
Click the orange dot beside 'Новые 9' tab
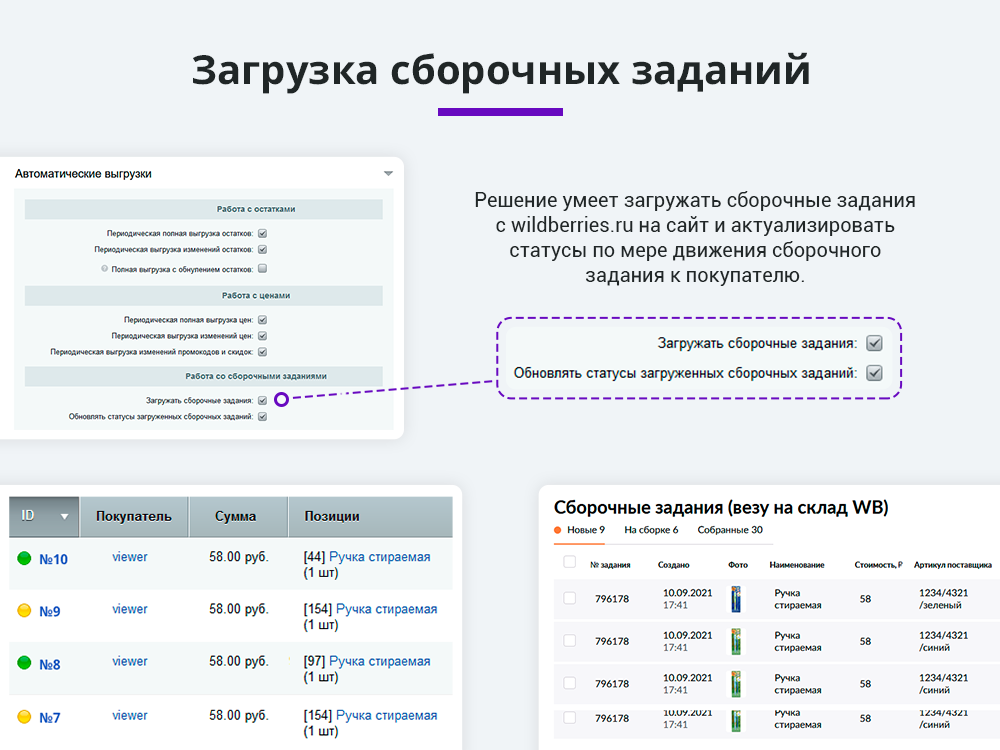coord(557,530)
